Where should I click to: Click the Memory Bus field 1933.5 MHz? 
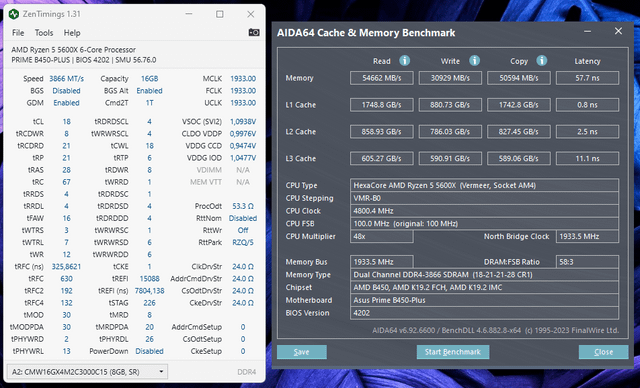pyautogui.click(x=382, y=262)
